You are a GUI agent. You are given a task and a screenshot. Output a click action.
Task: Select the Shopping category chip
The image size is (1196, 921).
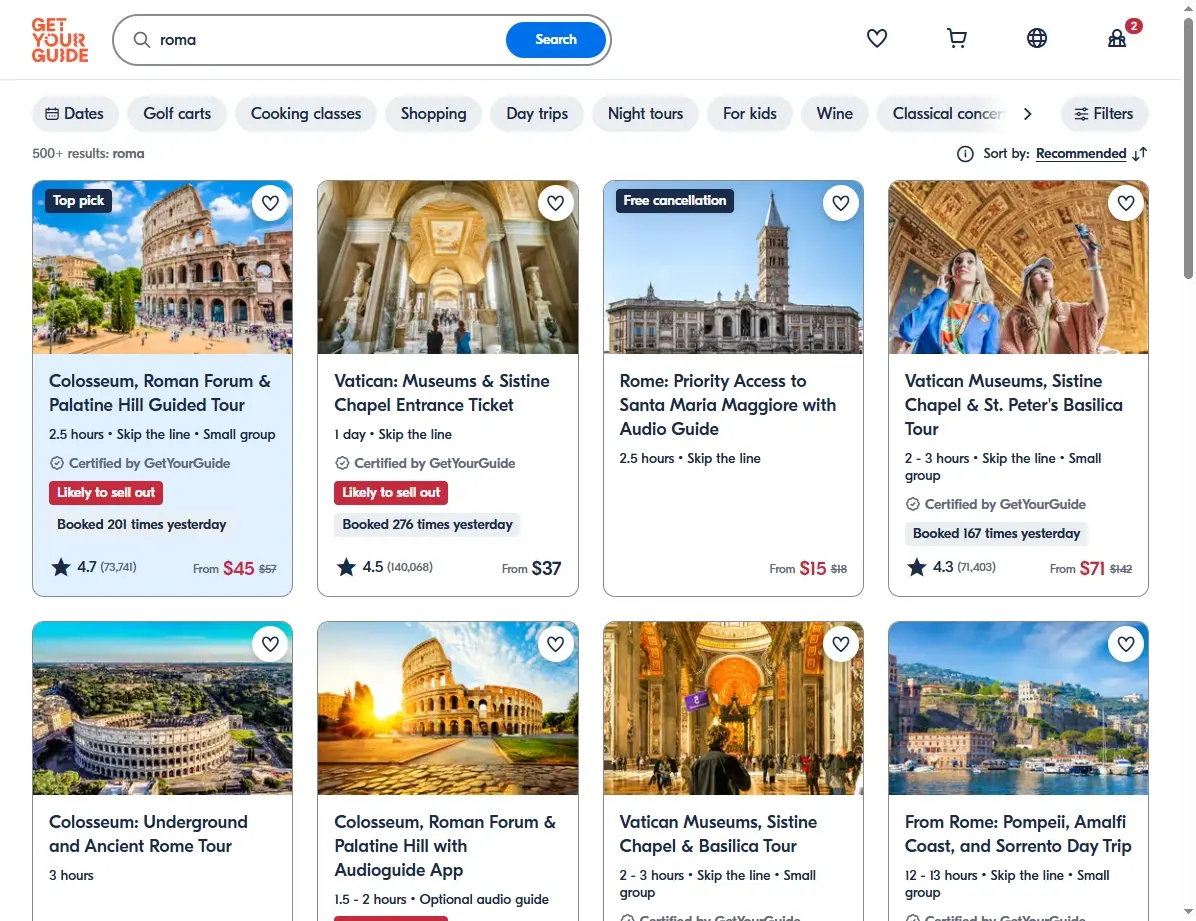[x=433, y=114]
